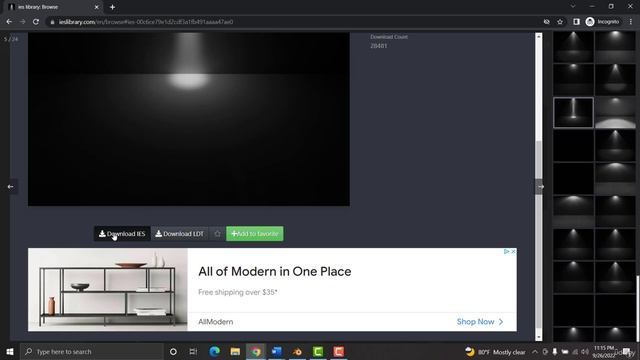The height and width of the screenshot is (360, 640).
Task: Open the red recorder taskbar icon
Action: coord(338,351)
